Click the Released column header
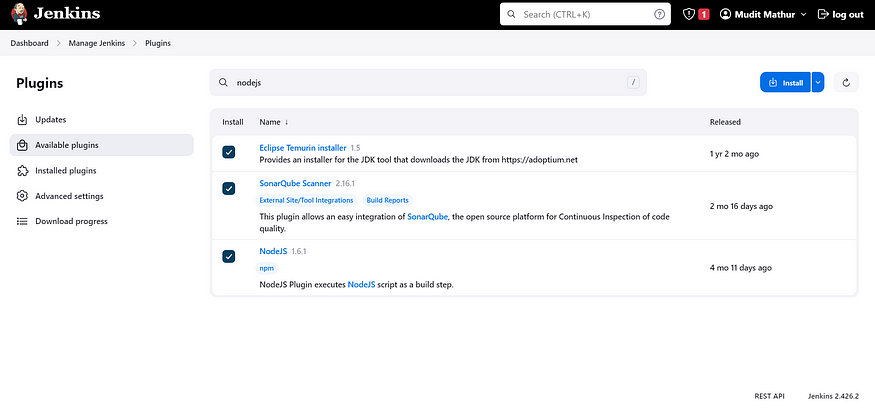 725,122
